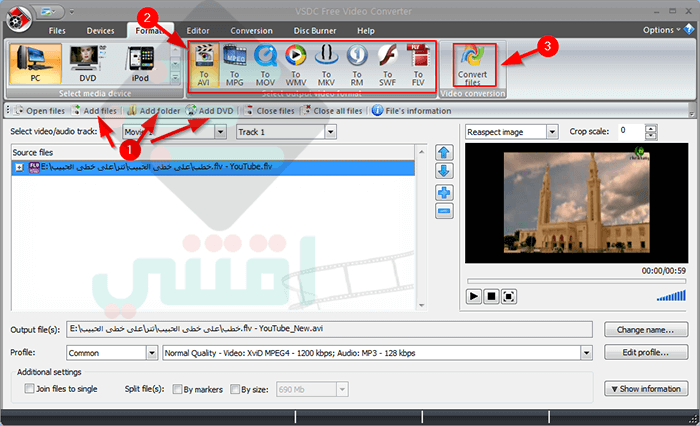Screen dimensions: 700x426
Task: Open the Reaspect image dropdown
Action: (552, 132)
